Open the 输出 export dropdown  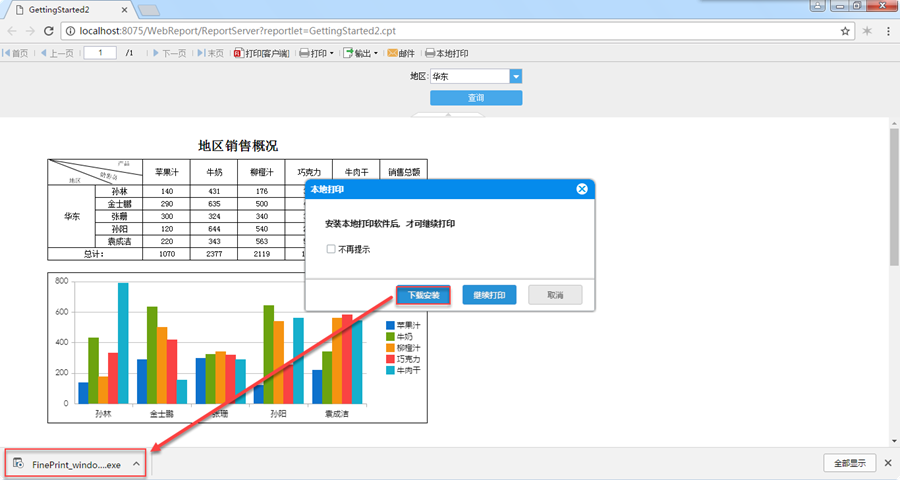pos(361,53)
